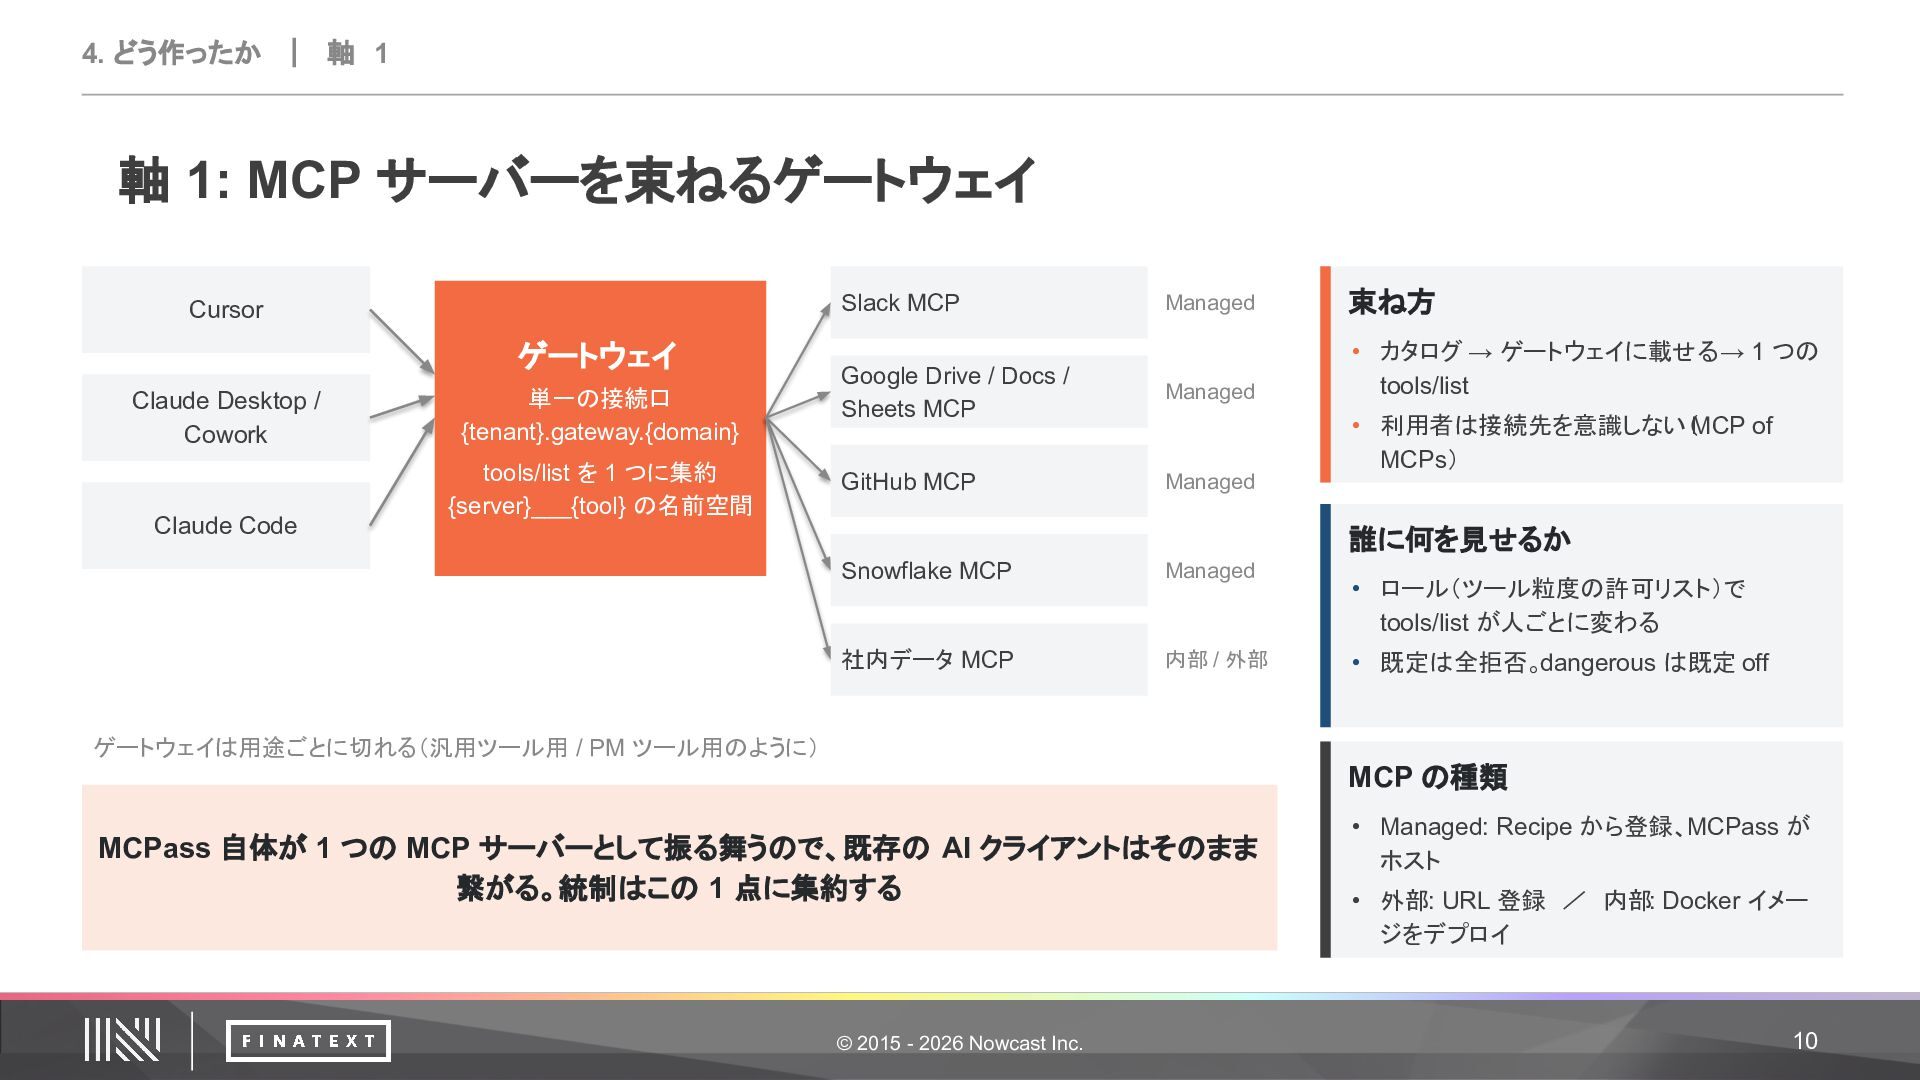Click the 単一の接続口 line in orange box
Screen dimensions: 1920x1080
599,398
